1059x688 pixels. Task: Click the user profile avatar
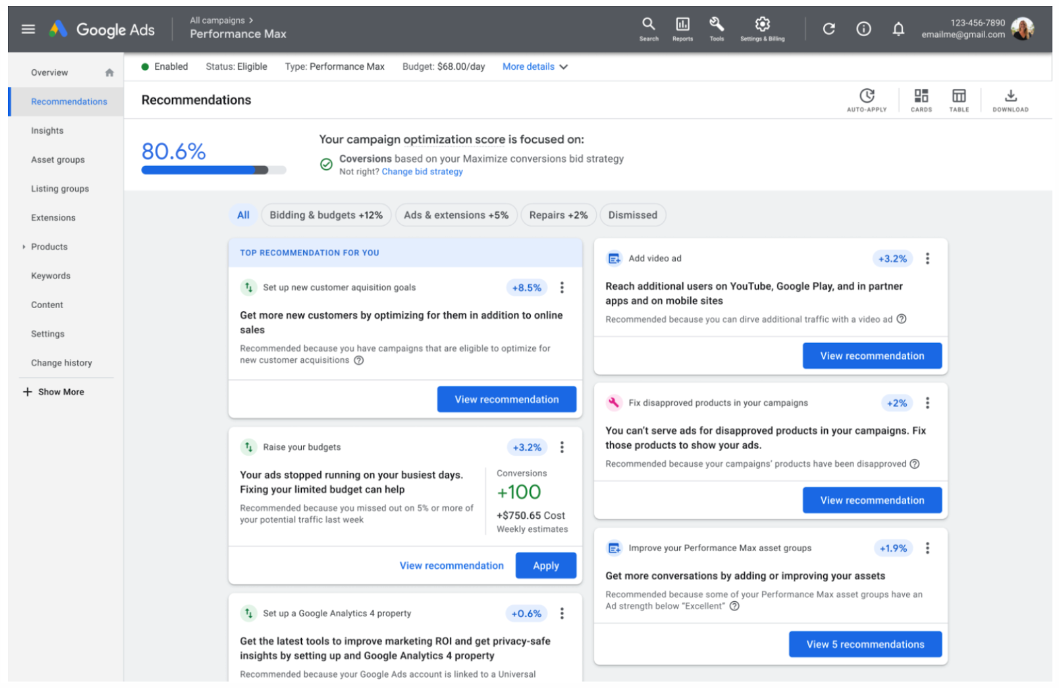pyautogui.click(x=1022, y=29)
